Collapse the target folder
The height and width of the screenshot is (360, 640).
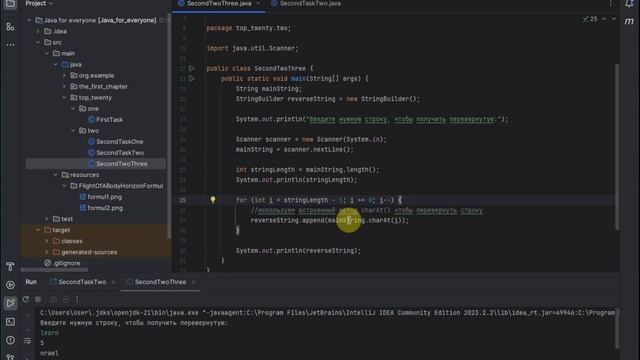pyautogui.click(x=38, y=230)
